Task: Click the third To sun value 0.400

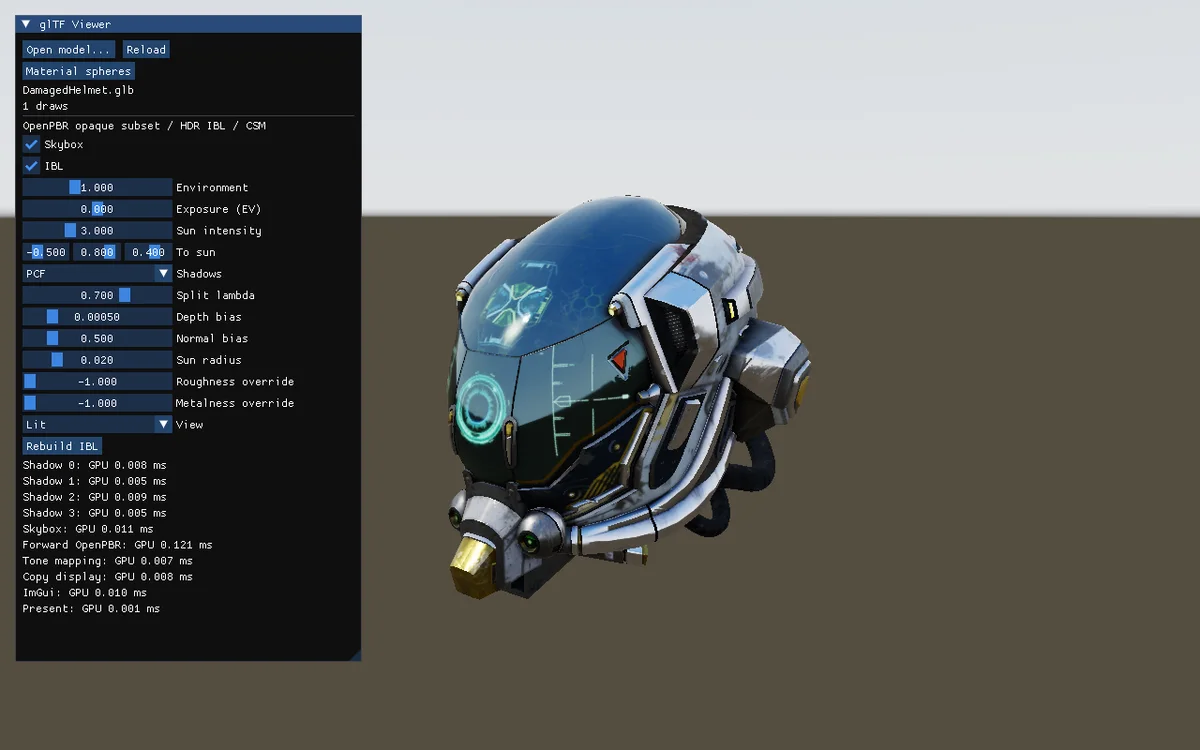Action: [x=148, y=252]
